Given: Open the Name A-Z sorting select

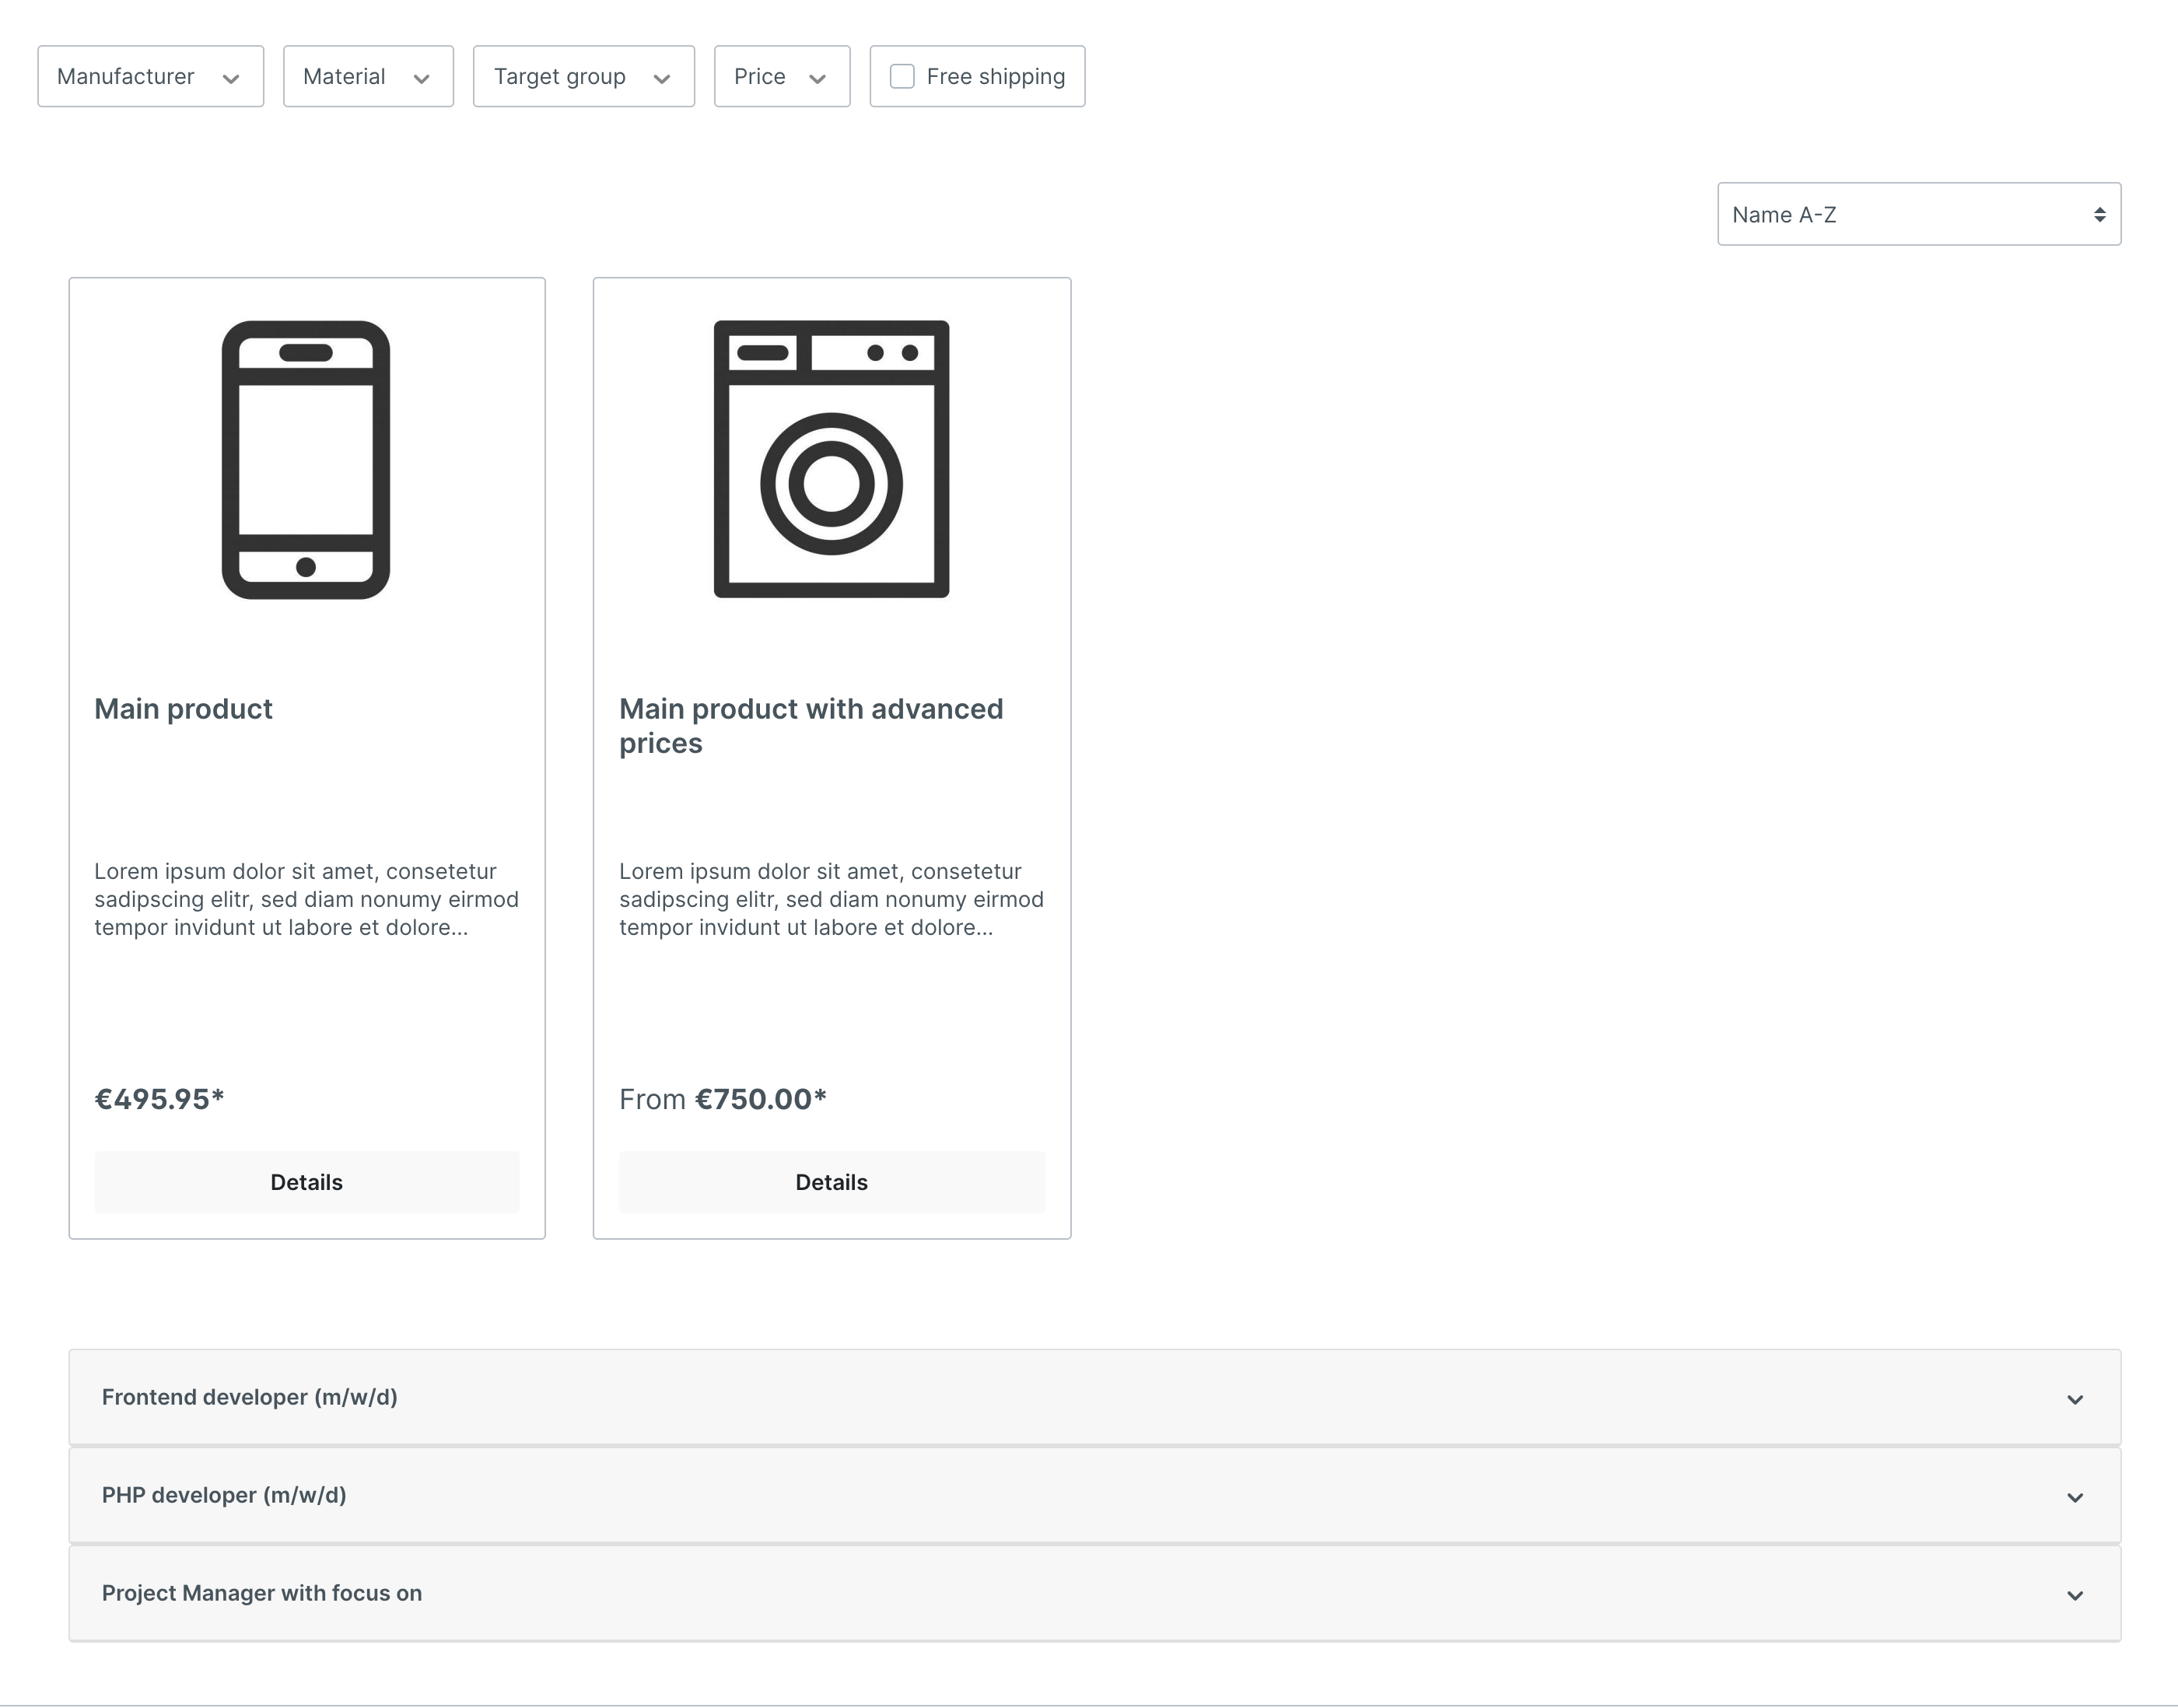Looking at the screenshot, I should 1919,214.
